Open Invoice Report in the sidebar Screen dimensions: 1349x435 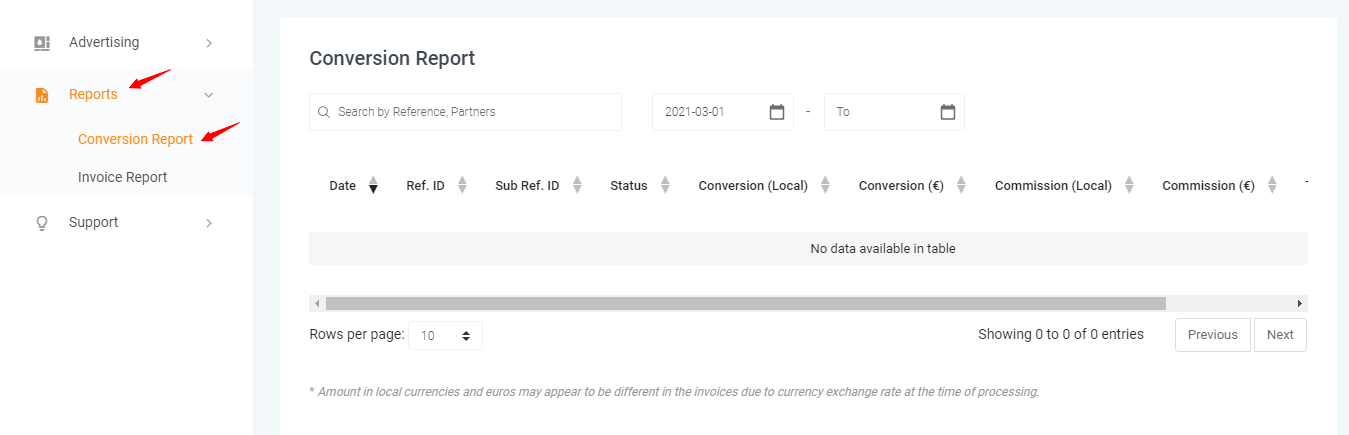point(123,177)
